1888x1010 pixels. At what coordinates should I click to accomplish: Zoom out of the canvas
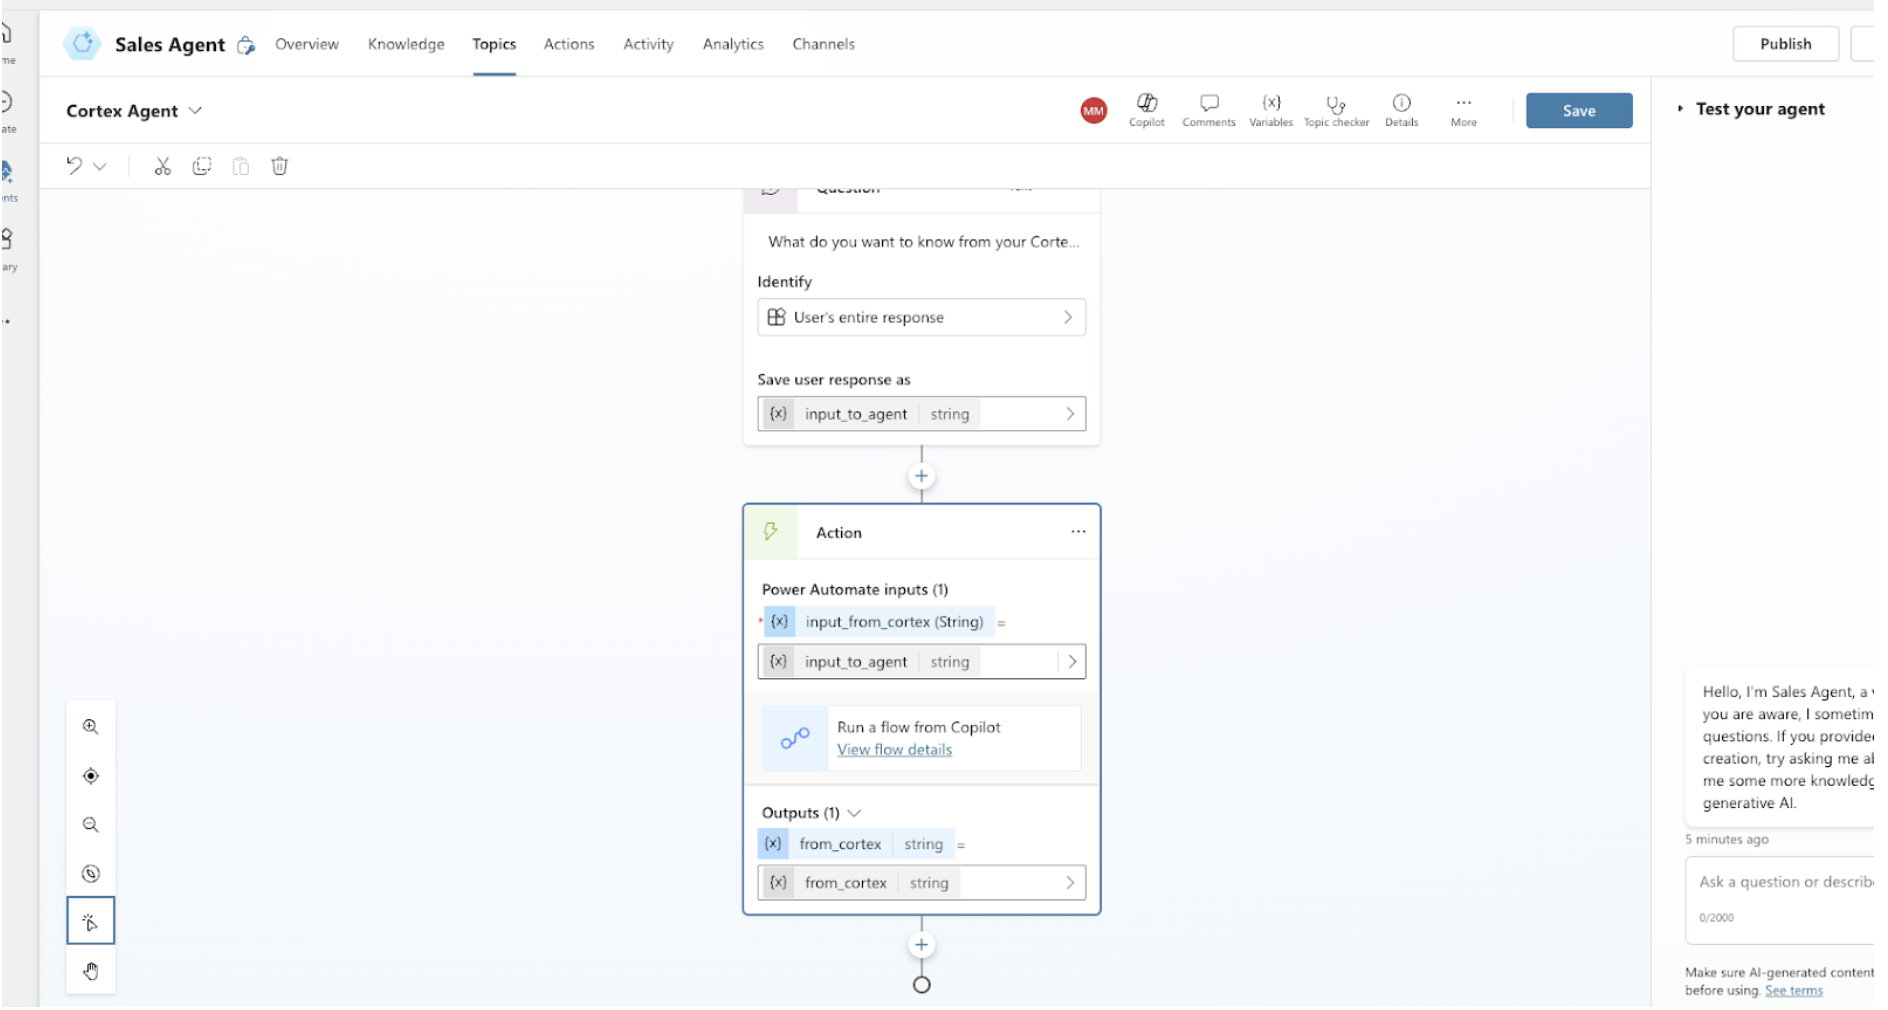[x=91, y=825]
